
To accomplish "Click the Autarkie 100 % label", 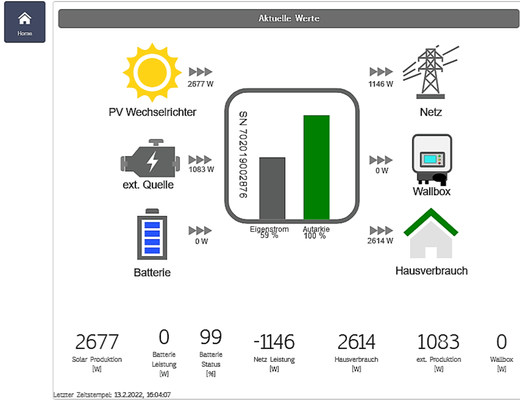I will click(316, 232).
